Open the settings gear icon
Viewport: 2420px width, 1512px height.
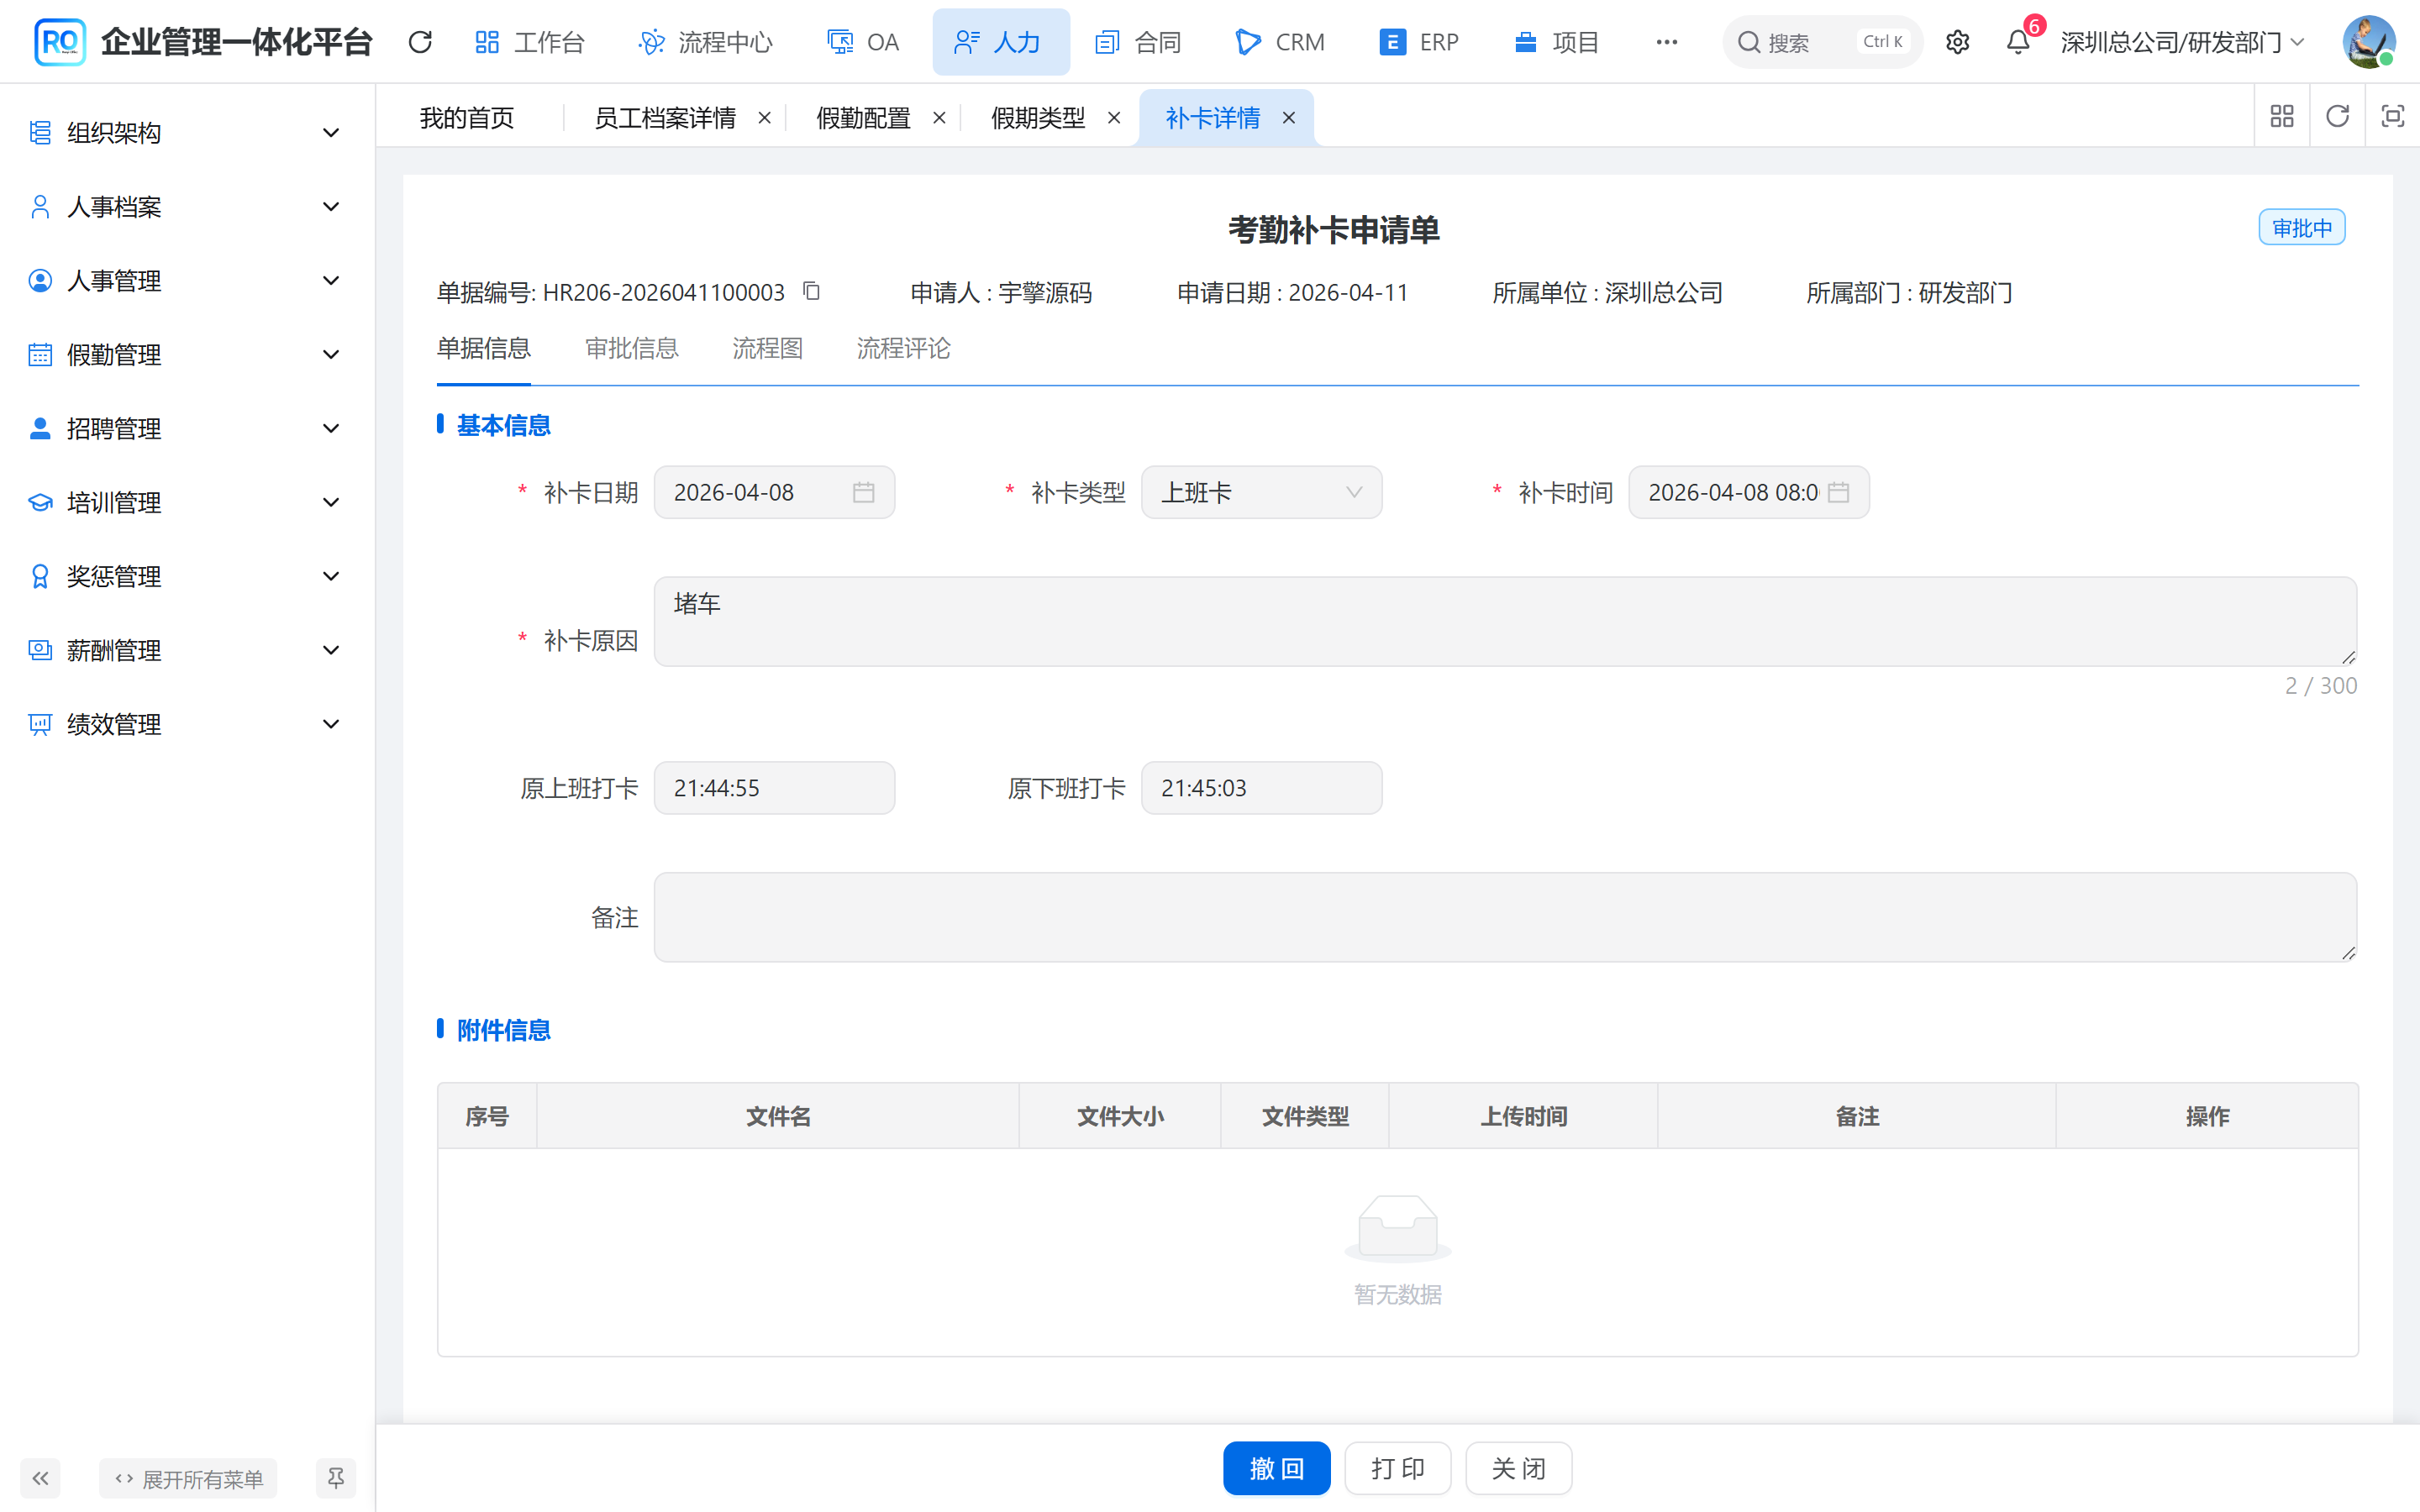pyautogui.click(x=1957, y=42)
